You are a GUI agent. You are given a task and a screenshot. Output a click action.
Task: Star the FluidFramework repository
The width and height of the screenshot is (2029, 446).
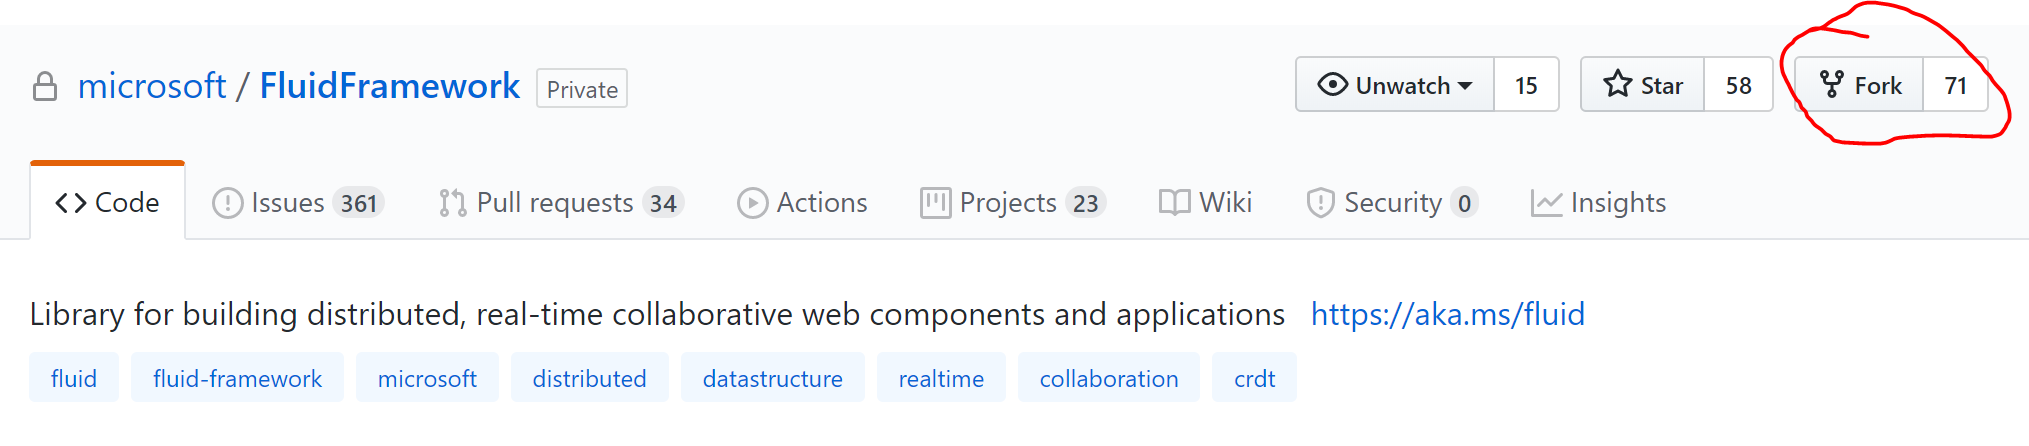click(1643, 85)
